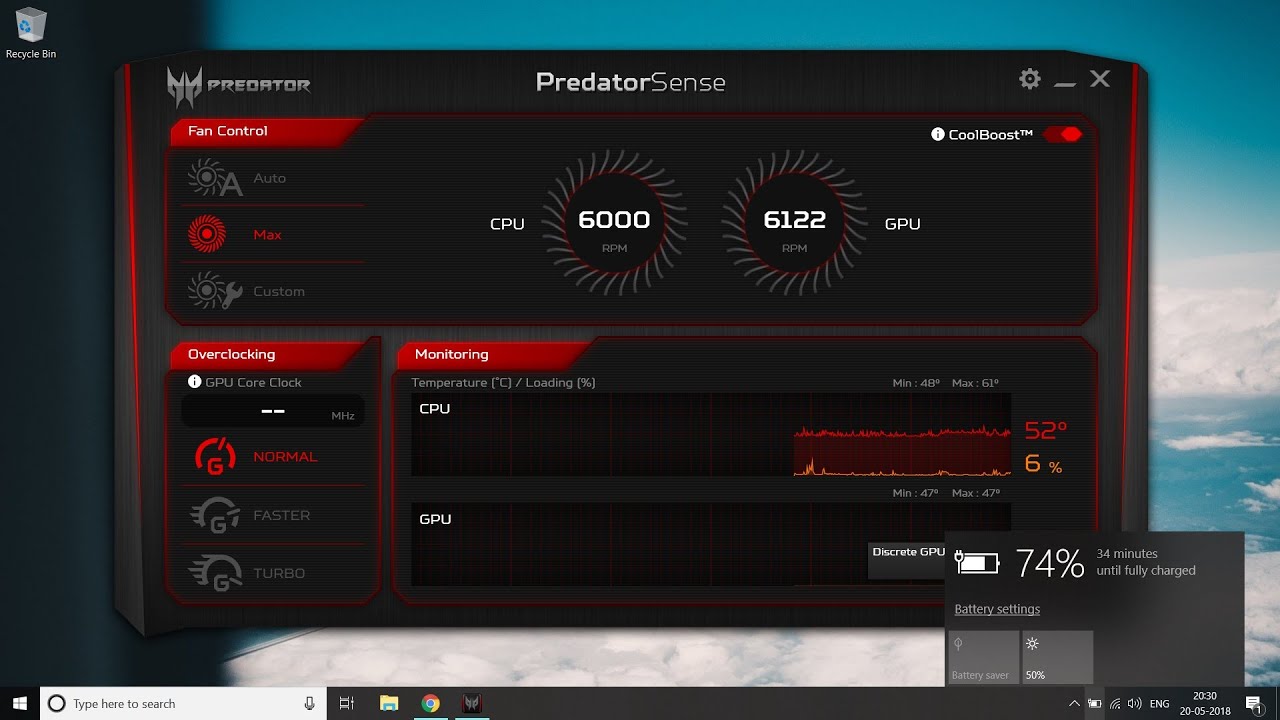Click the 74% battery percentage text

click(x=1050, y=564)
